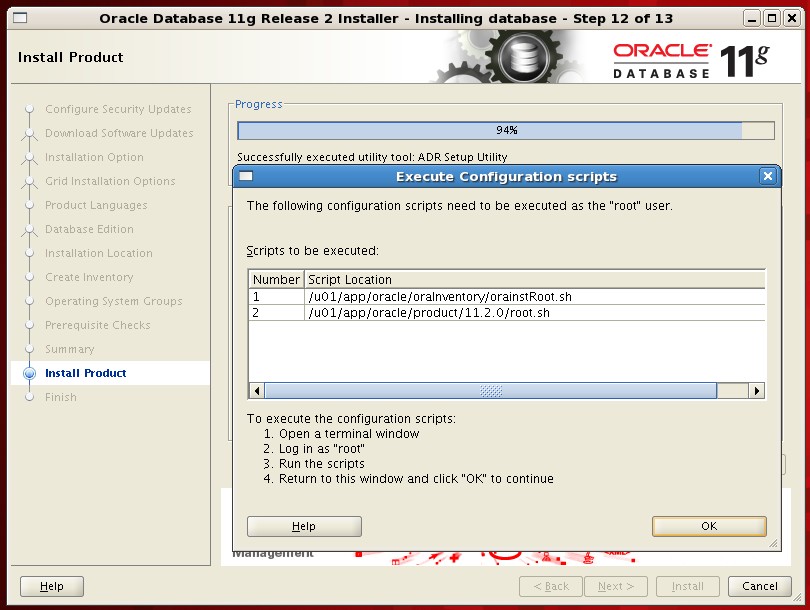Select Installation Location step
The image size is (810, 610).
99,253
